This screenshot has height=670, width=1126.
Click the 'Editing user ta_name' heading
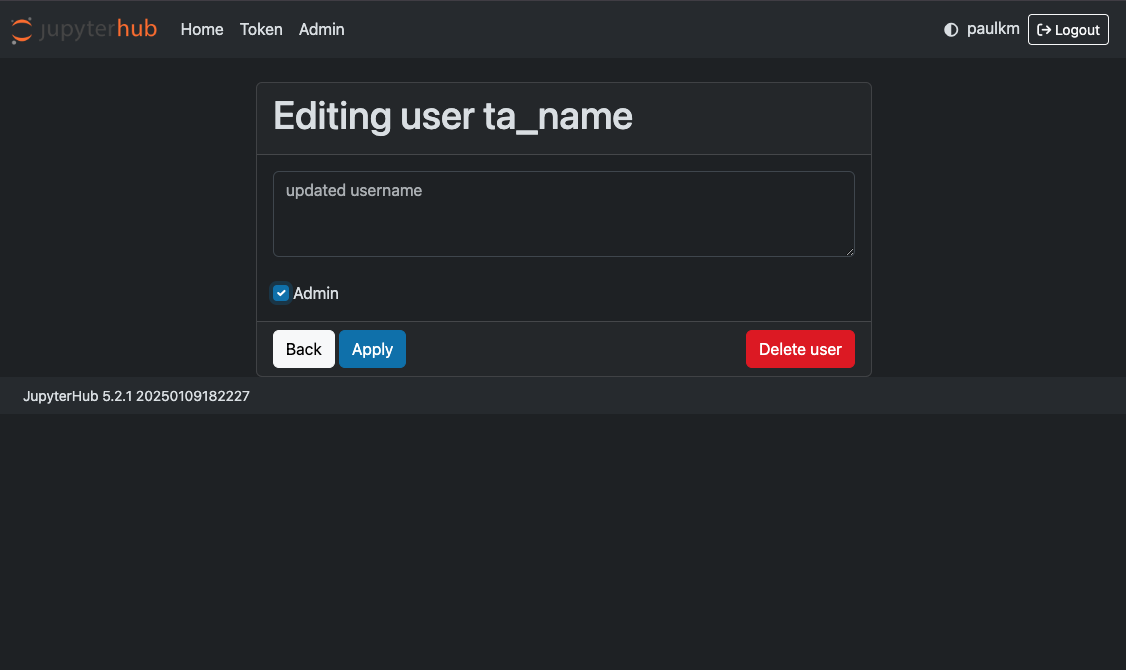point(452,116)
